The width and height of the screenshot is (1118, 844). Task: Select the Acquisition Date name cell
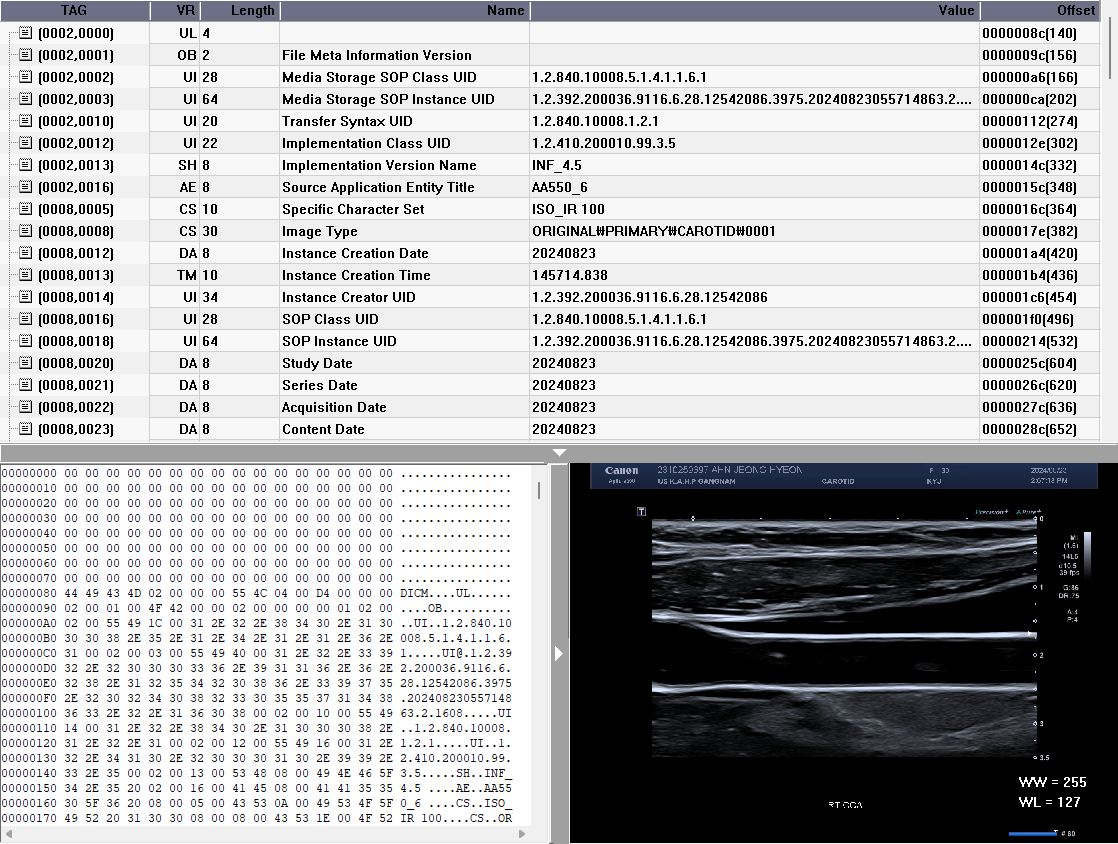(x=334, y=407)
